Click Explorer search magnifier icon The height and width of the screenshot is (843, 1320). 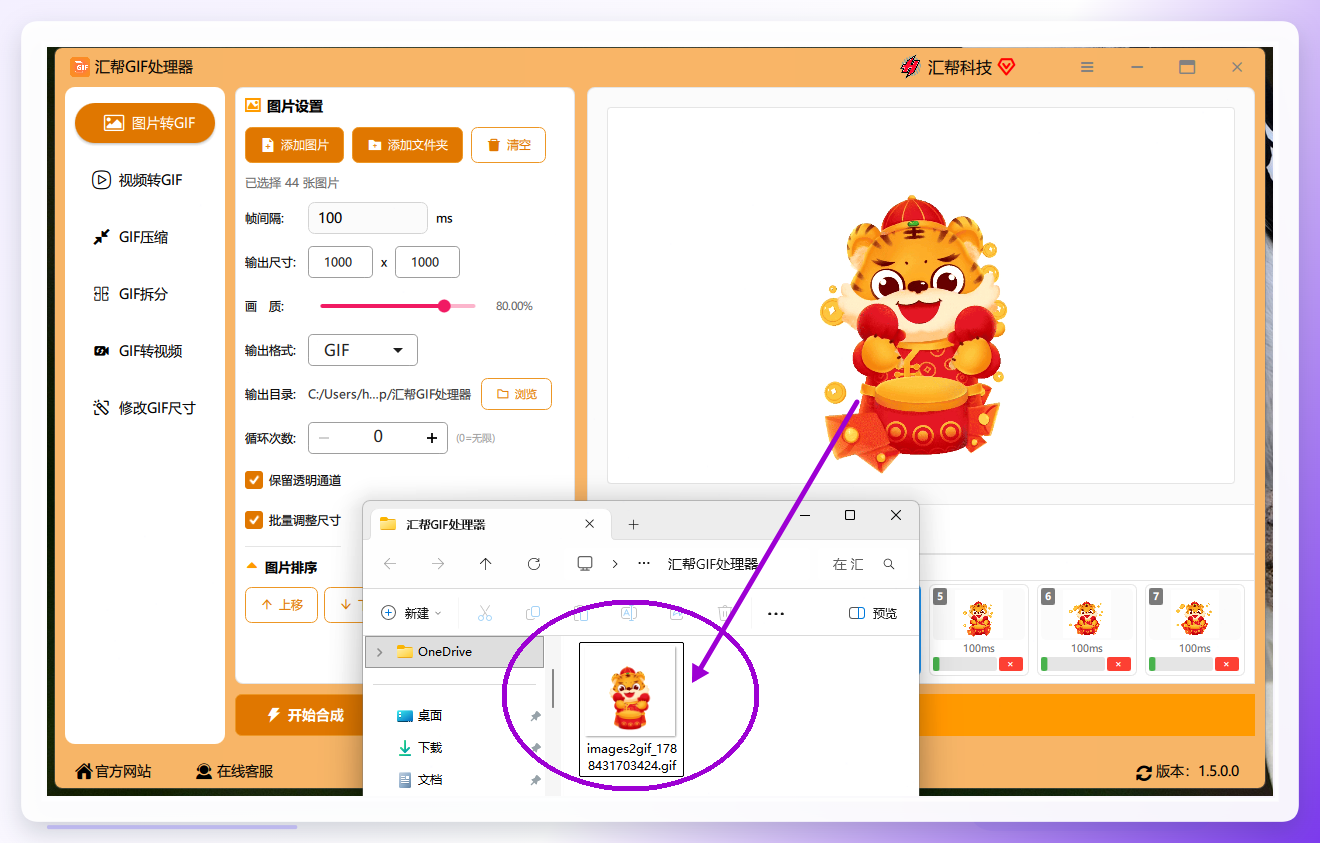pyautogui.click(x=889, y=564)
